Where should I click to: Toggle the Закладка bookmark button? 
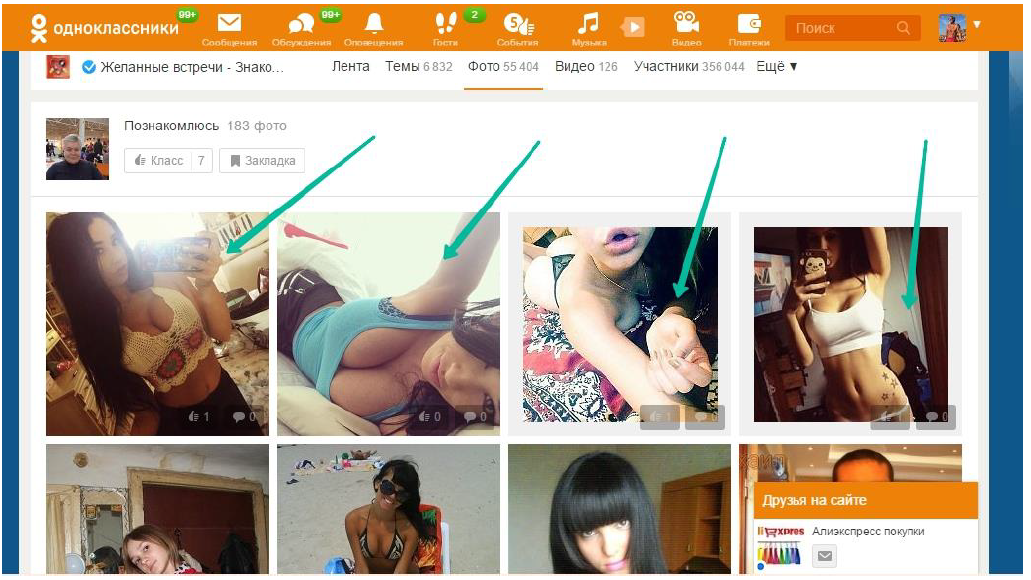261,161
